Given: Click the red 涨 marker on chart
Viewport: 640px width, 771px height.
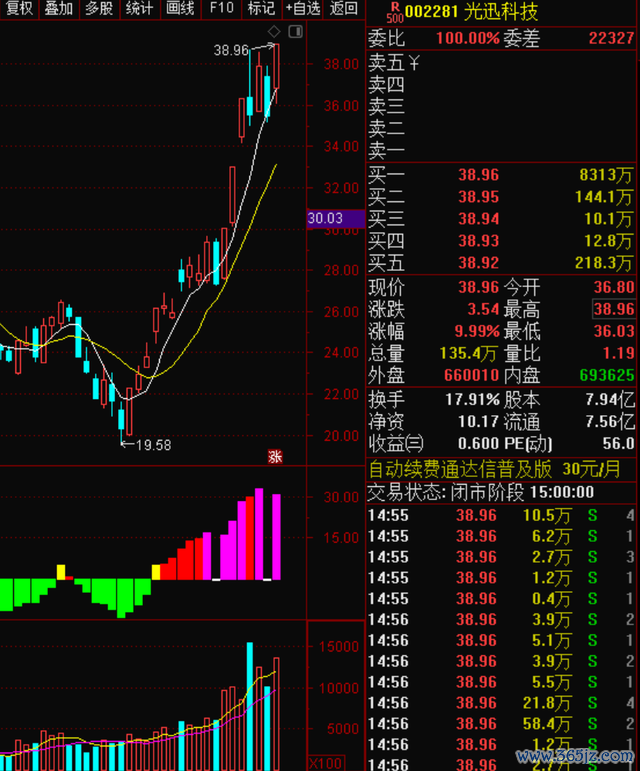Looking at the screenshot, I should (x=275, y=457).
